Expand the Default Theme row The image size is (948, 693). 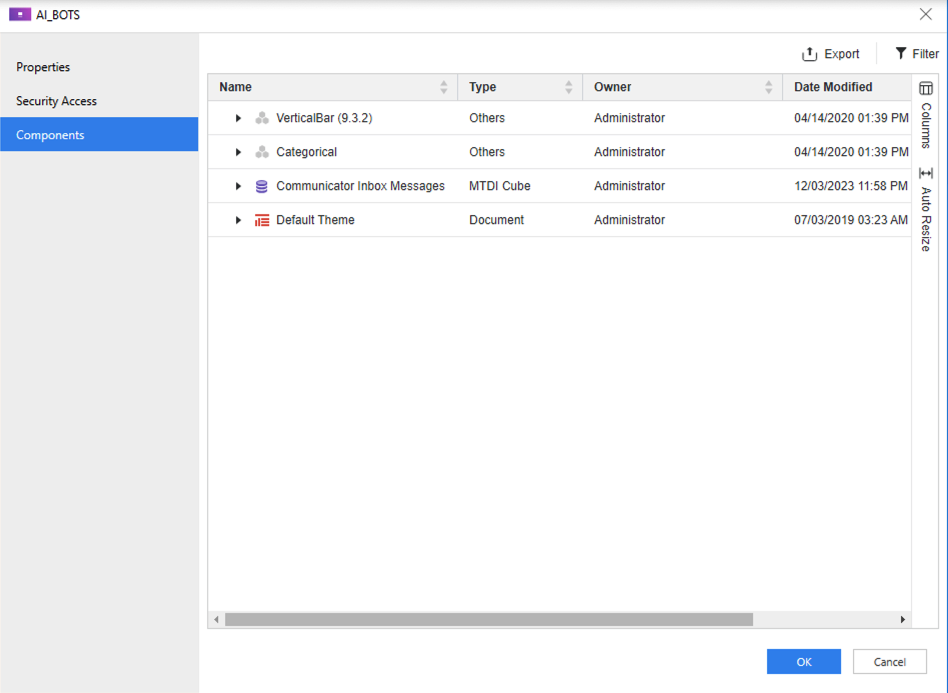click(238, 220)
